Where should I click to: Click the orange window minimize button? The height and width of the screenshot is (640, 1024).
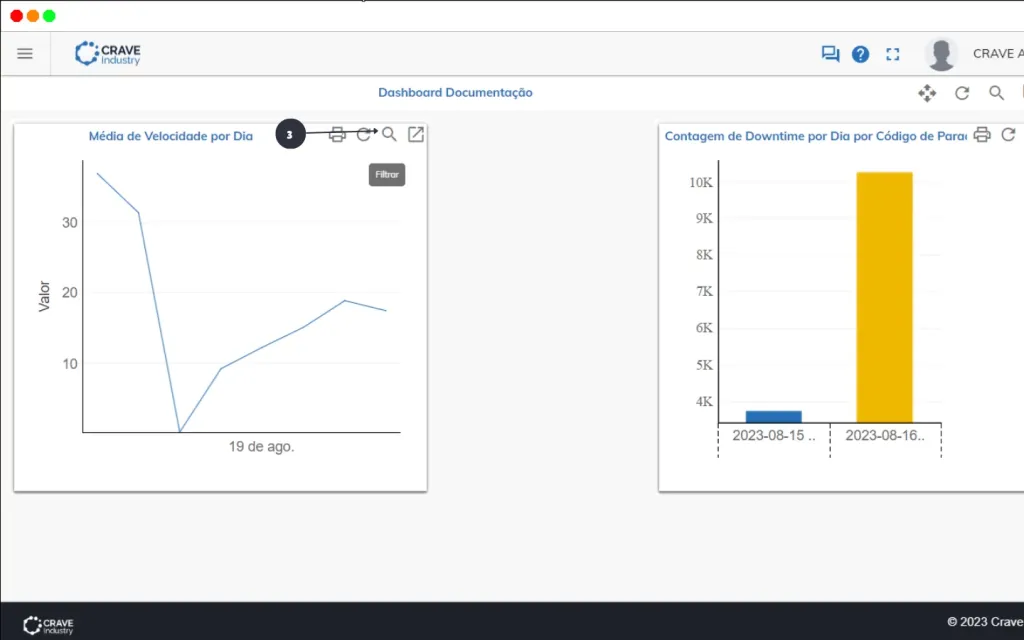(x=33, y=16)
